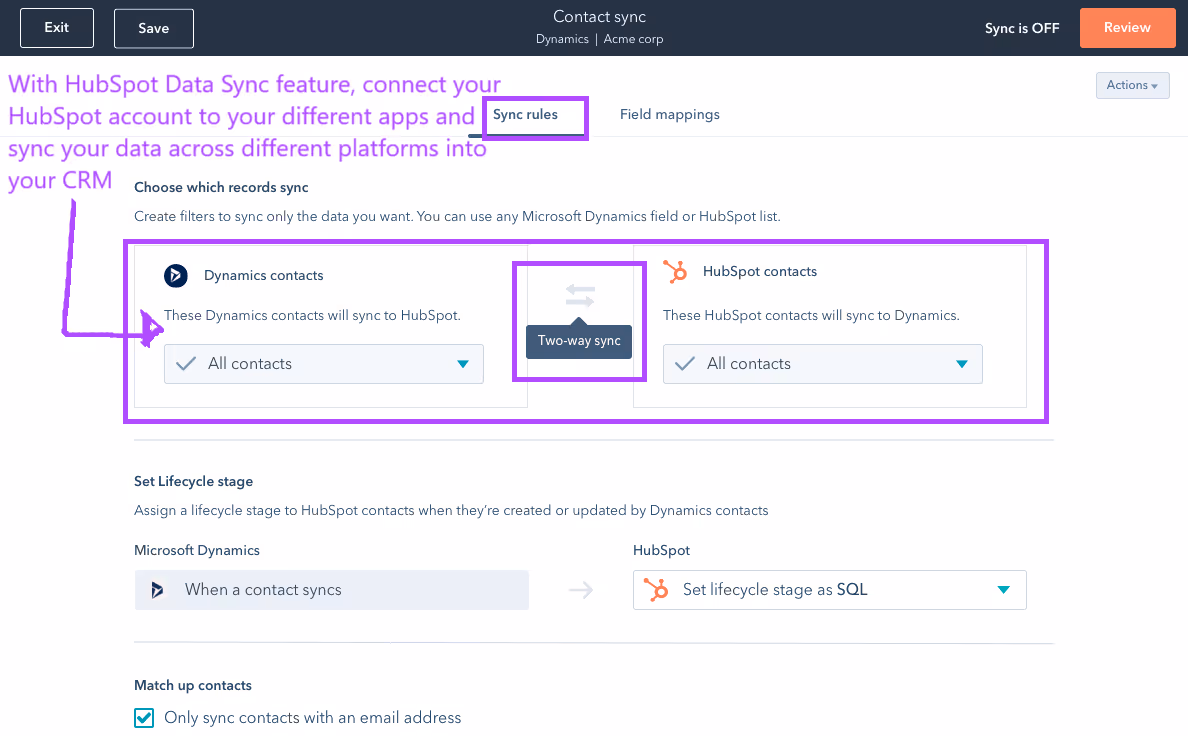Click the Dynamics logo beside Dynamics contacts
Viewport: 1188px width, 736px height.
coord(176,275)
